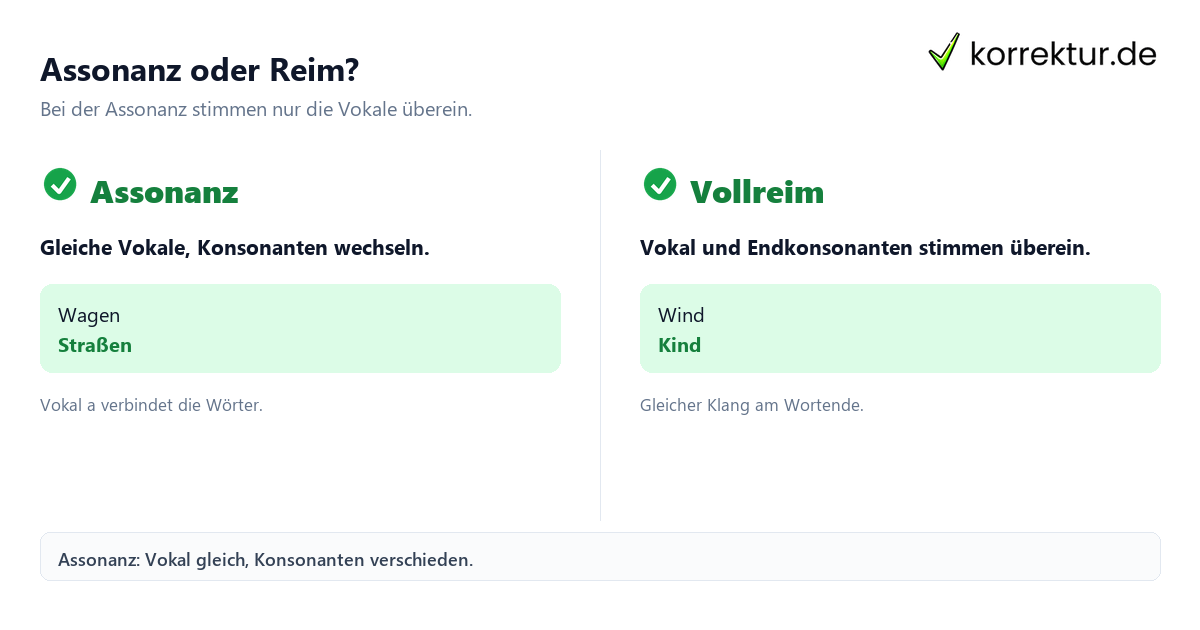Click the highlighted word Straßen
The height and width of the screenshot is (630, 1200).
pyautogui.click(x=95, y=345)
